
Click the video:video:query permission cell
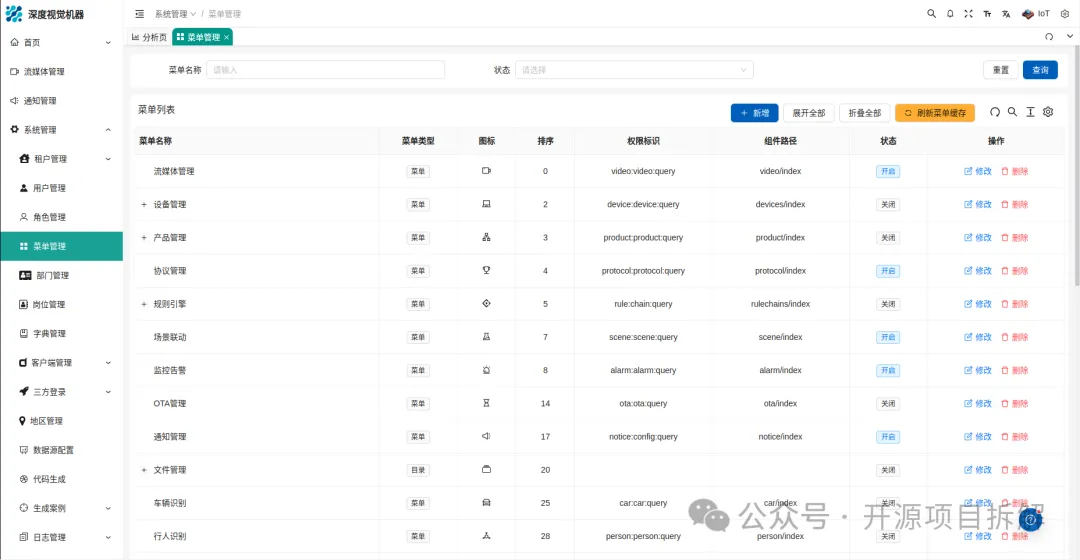(x=643, y=172)
